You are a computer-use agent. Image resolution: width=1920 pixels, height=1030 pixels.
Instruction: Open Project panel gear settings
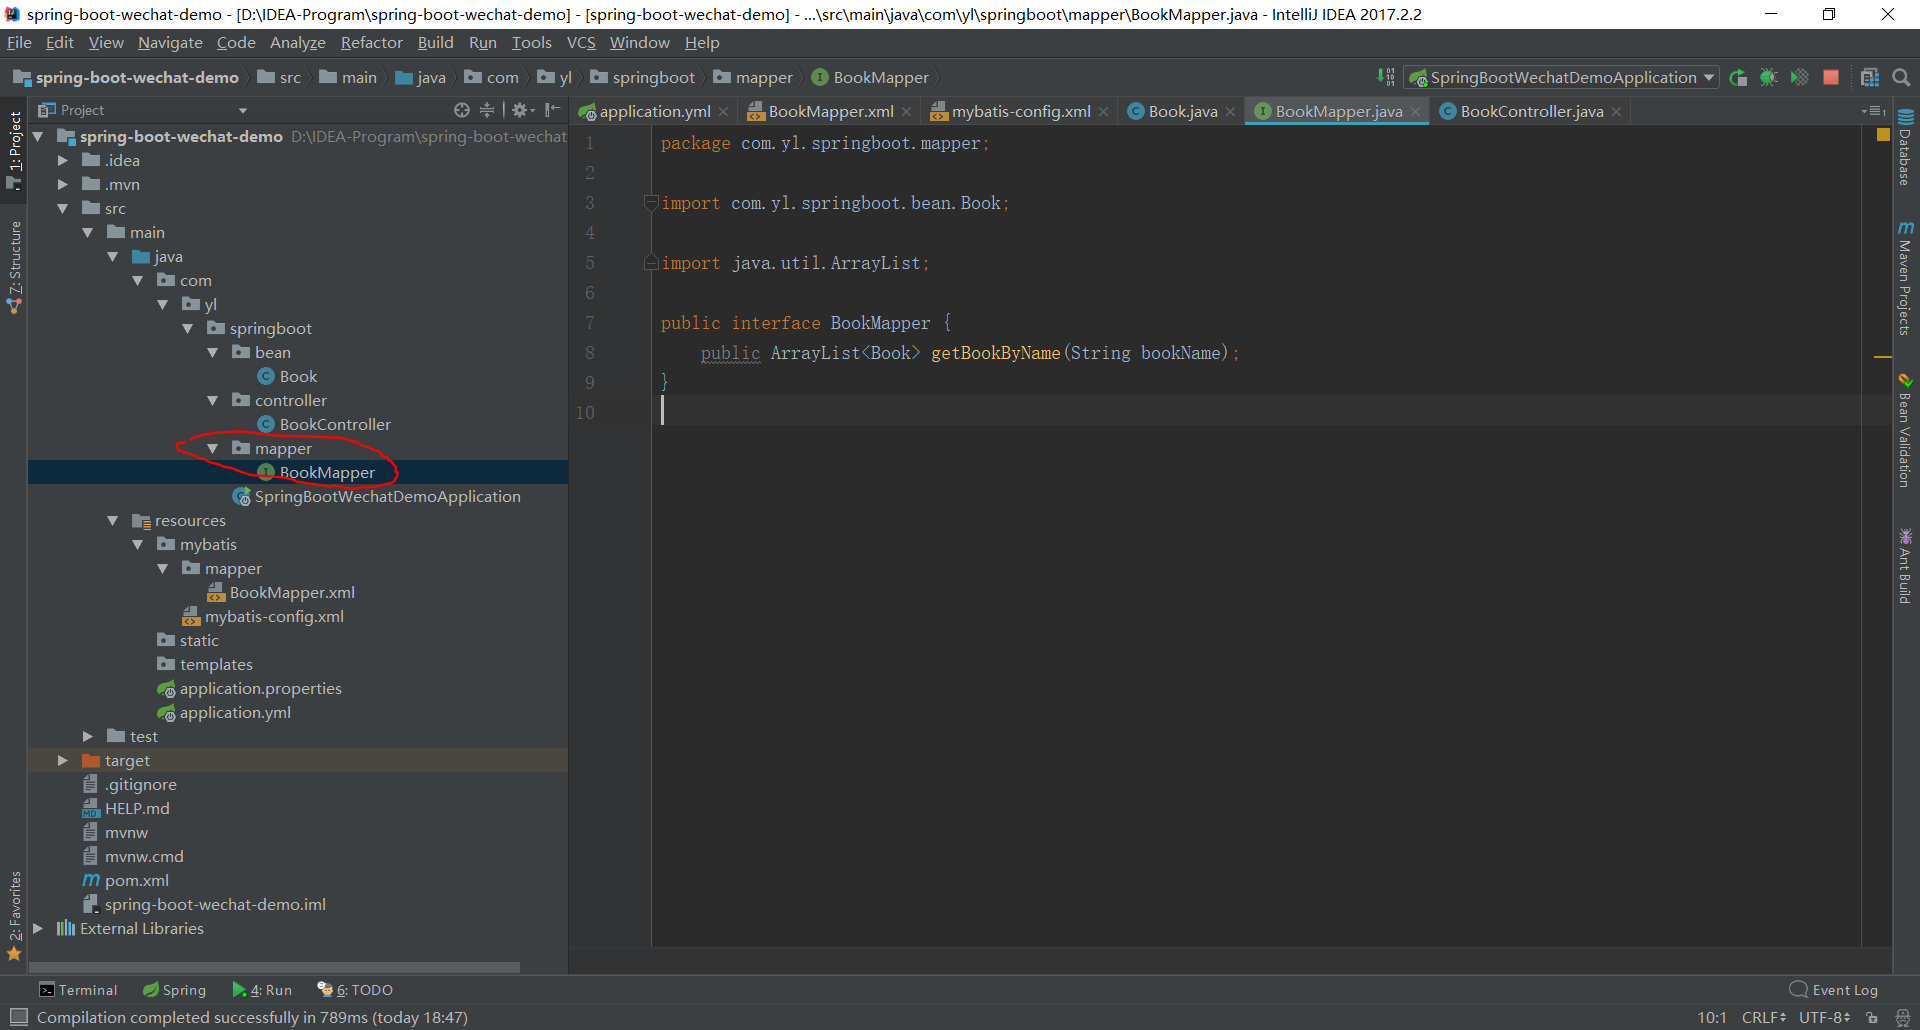coord(523,110)
